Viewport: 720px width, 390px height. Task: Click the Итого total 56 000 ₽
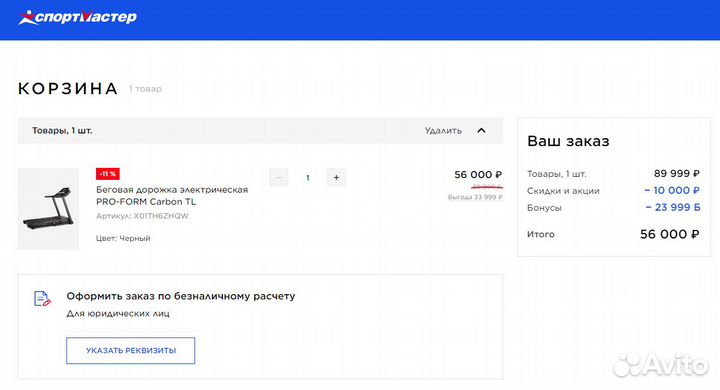[669, 234]
